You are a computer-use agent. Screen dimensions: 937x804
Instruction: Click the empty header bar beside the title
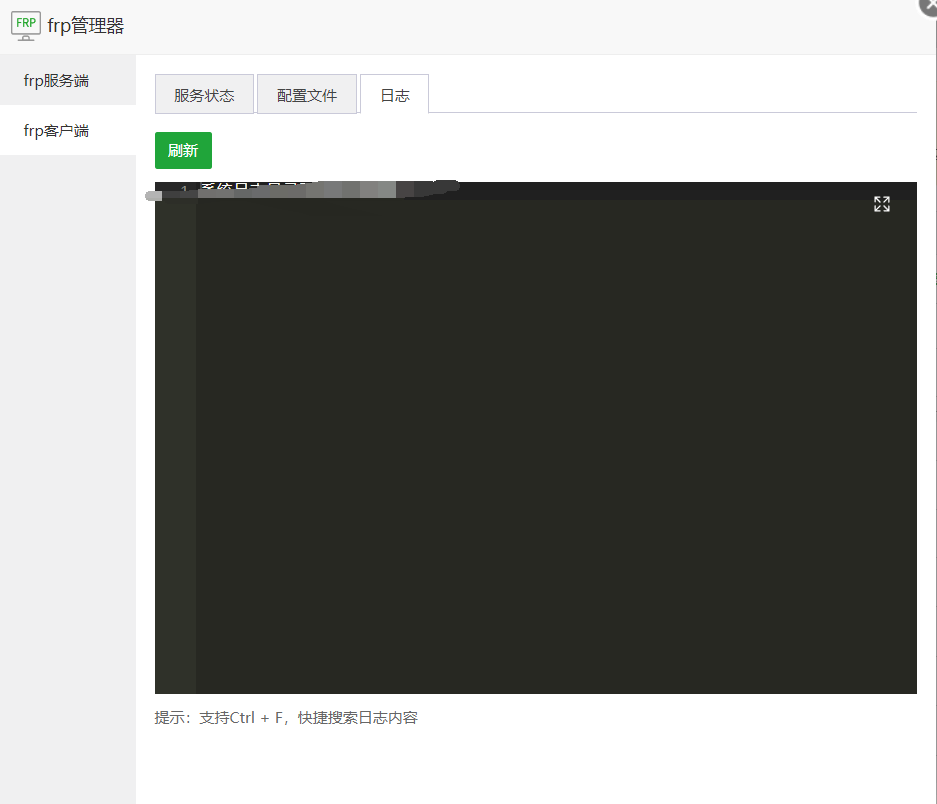500,27
